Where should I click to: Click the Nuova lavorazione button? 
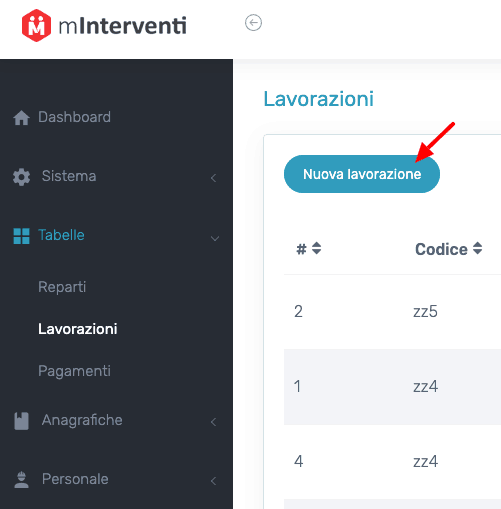click(x=362, y=174)
